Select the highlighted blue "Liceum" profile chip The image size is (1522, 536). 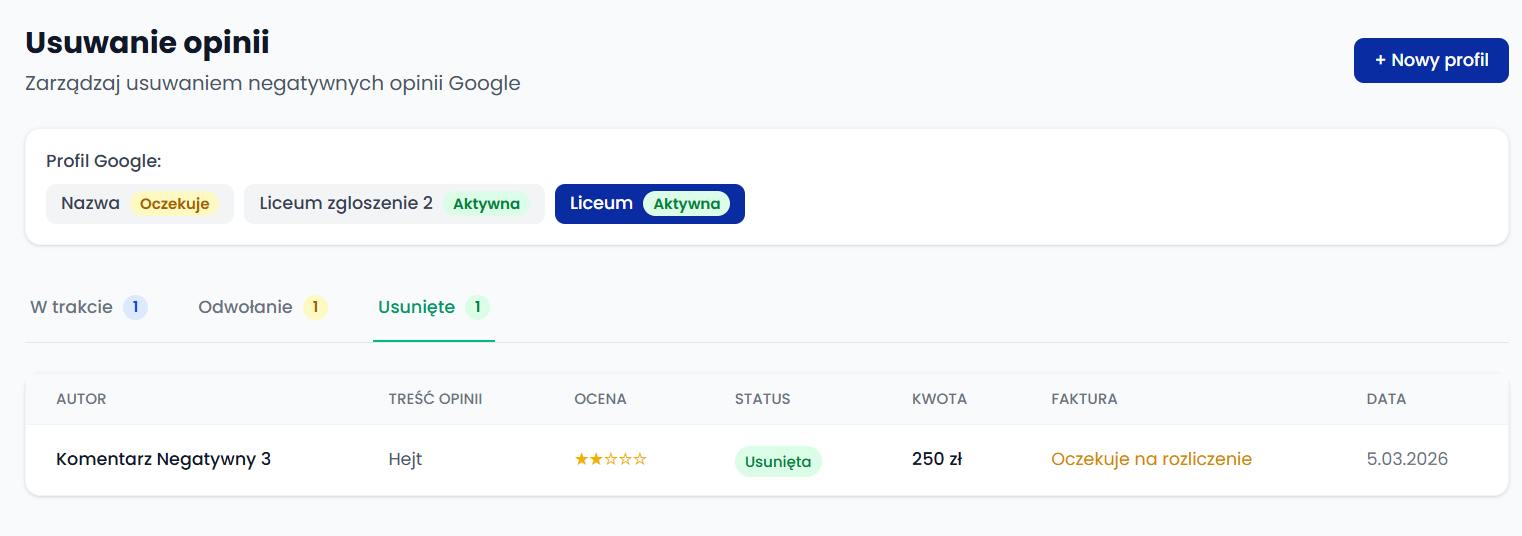649,204
